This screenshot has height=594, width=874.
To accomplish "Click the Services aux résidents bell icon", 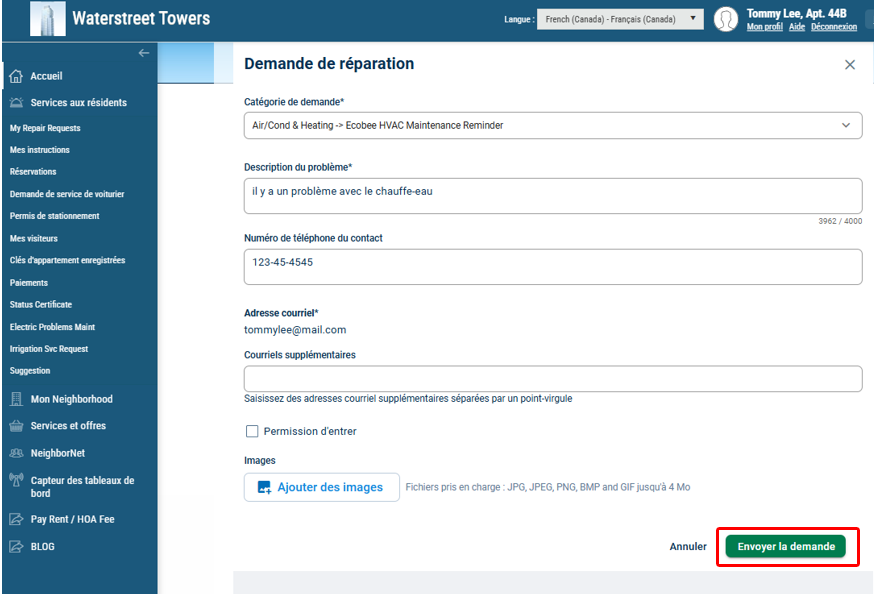I will [16, 103].
